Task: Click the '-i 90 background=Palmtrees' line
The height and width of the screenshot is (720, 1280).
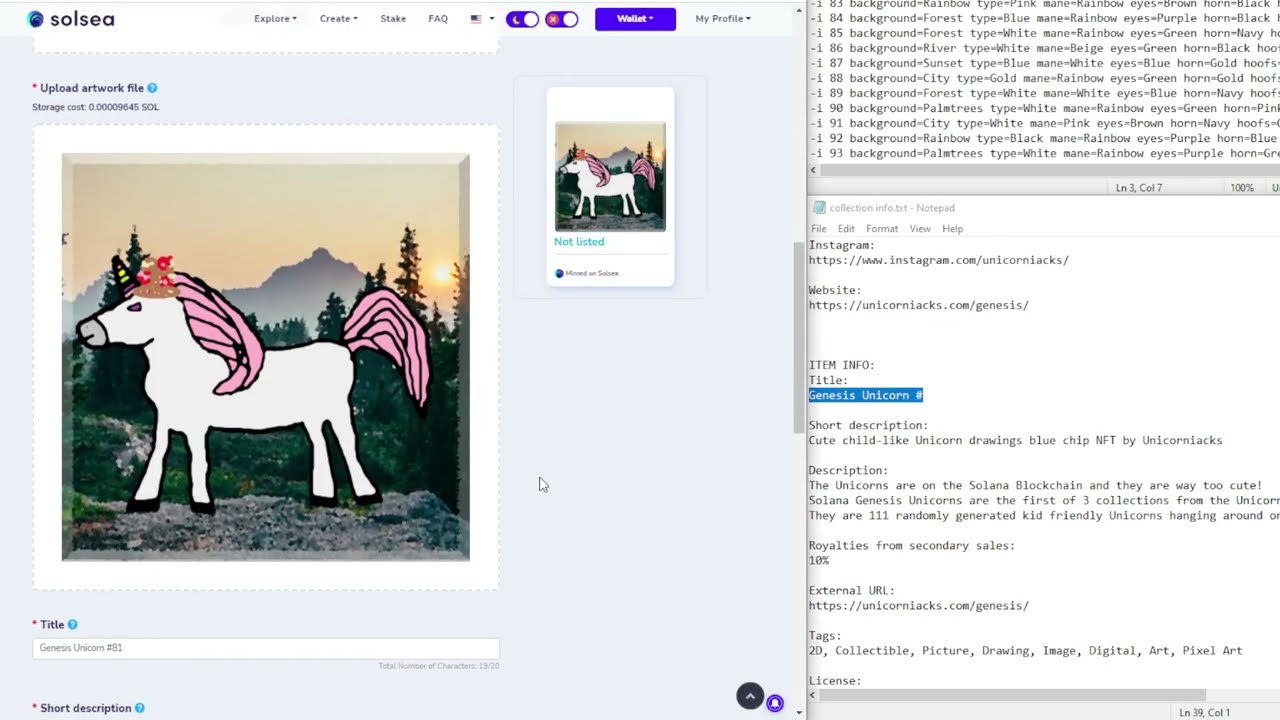Action: pyautogui.click(x=1044, y=108)
